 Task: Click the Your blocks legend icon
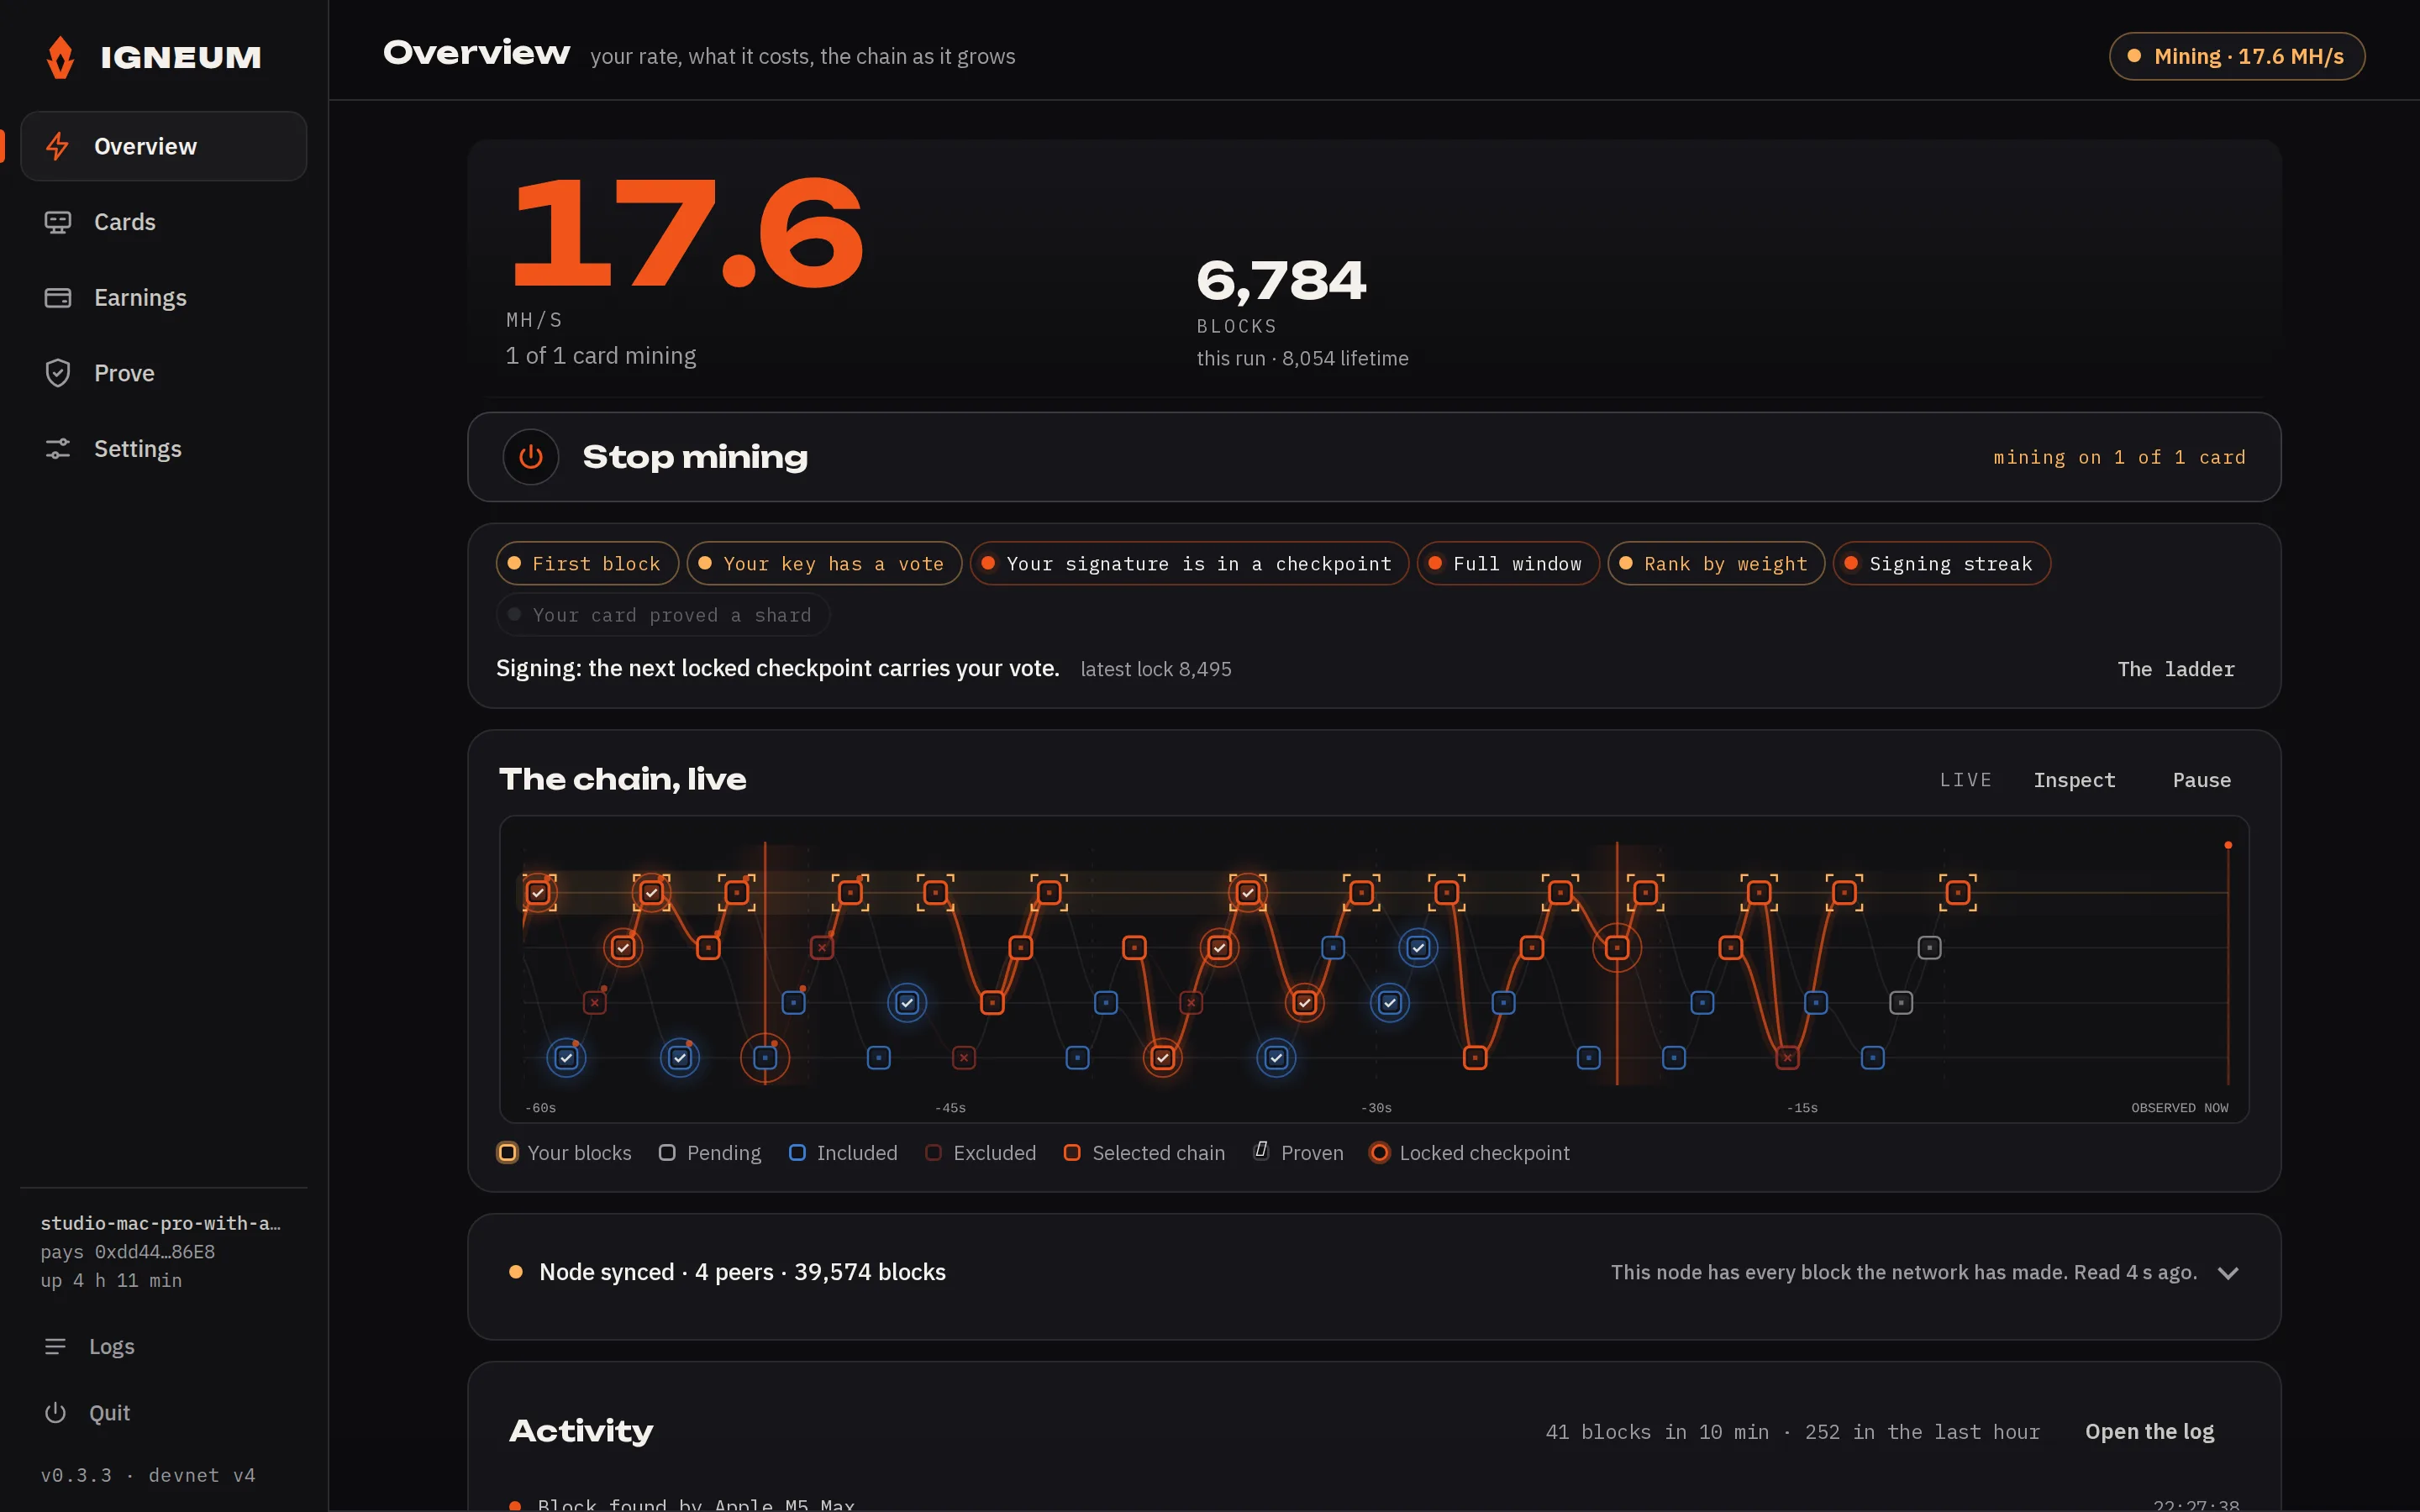[508, 1153]
